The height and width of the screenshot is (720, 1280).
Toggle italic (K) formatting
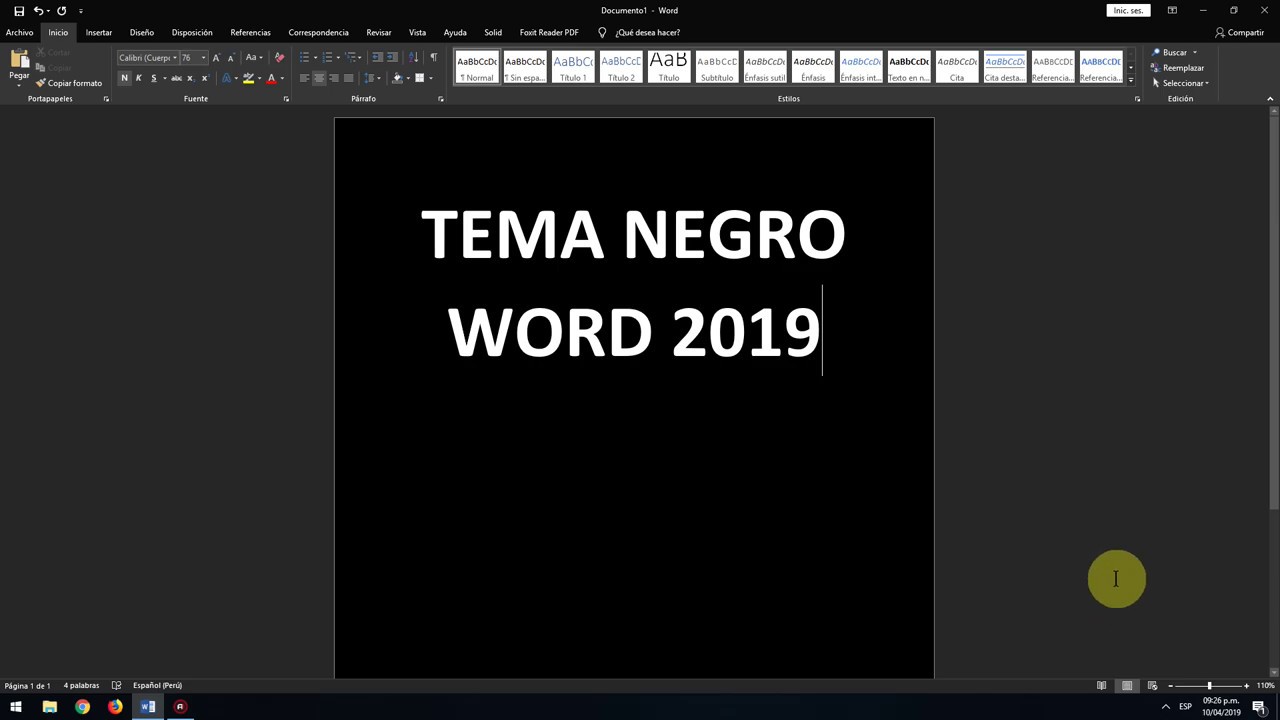point(138,78)
